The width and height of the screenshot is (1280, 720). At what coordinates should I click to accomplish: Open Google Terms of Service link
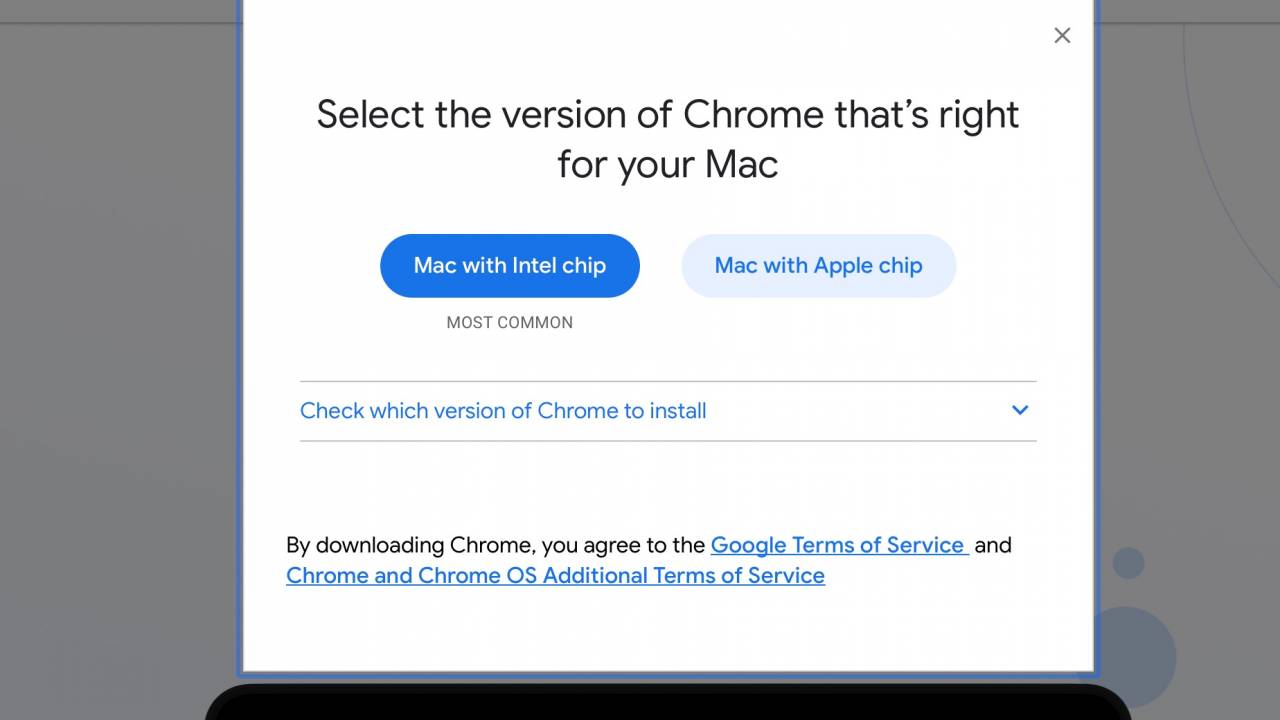pyautogui.click(x=838, y=545)
